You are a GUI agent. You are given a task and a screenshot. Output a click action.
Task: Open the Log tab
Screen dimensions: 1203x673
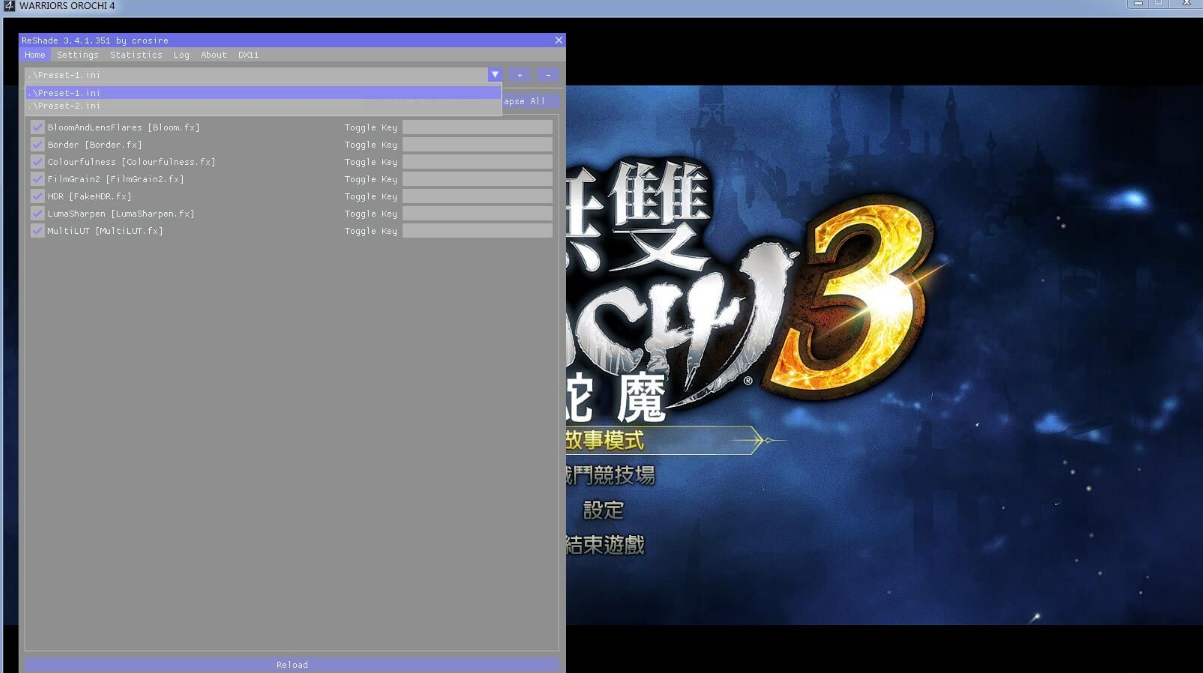181,55
